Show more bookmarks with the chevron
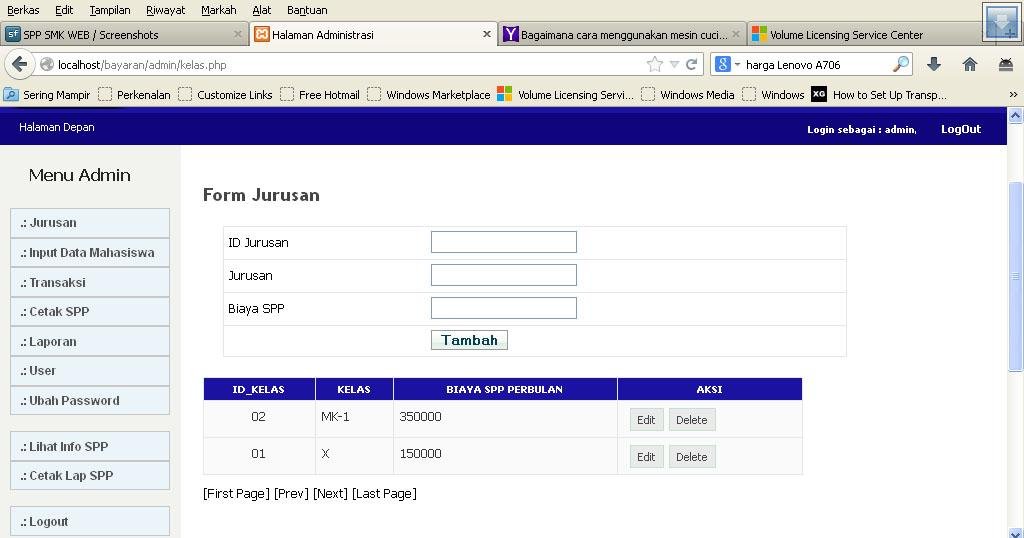Viewport: 1024px width, 538px height. [1013, 95]
